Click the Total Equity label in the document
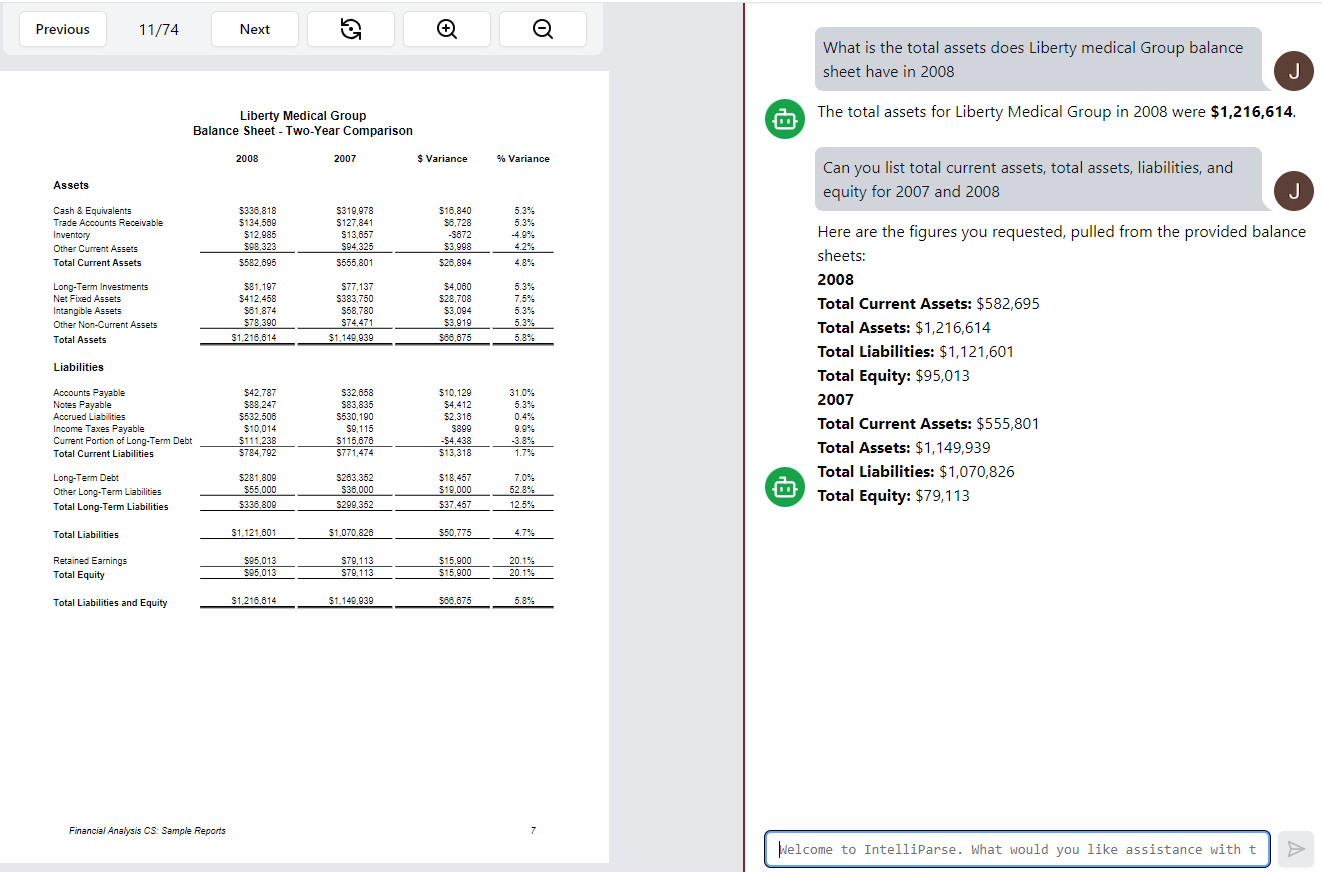Viewport: 1322px width, 872px height. pyautogui.click(x=79, y=575)
